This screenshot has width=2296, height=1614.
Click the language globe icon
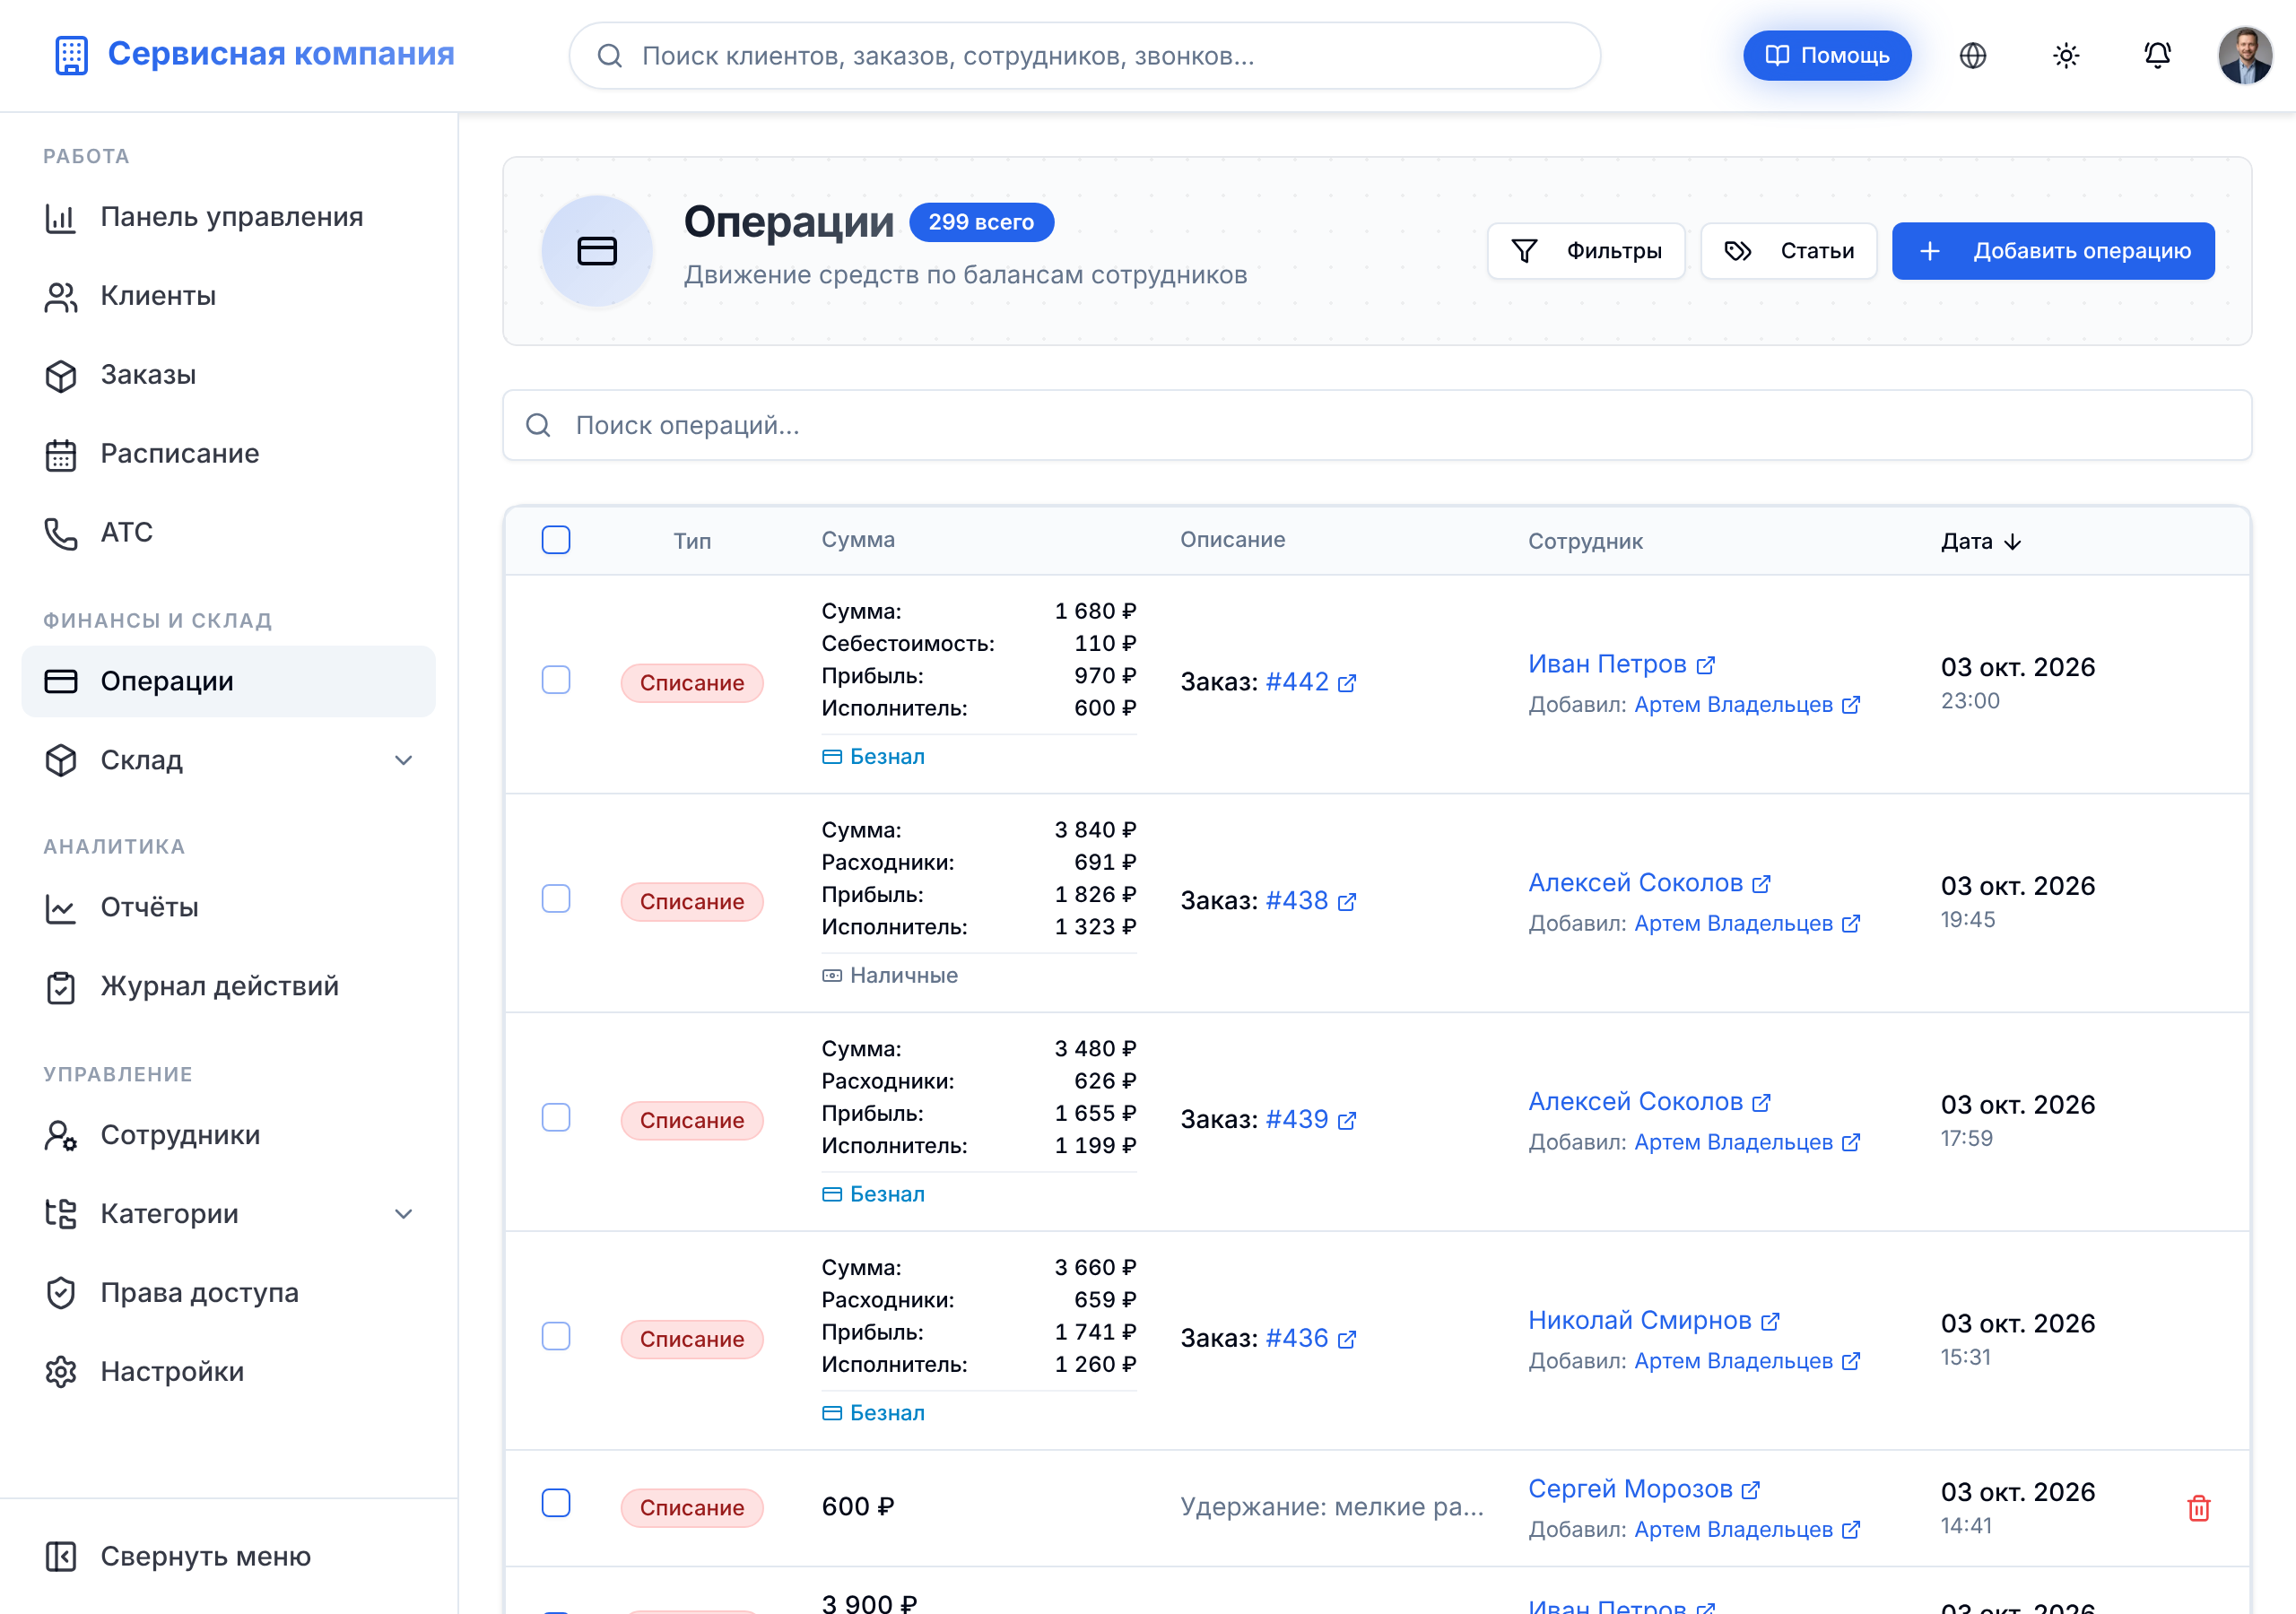tap(1972, 56)
